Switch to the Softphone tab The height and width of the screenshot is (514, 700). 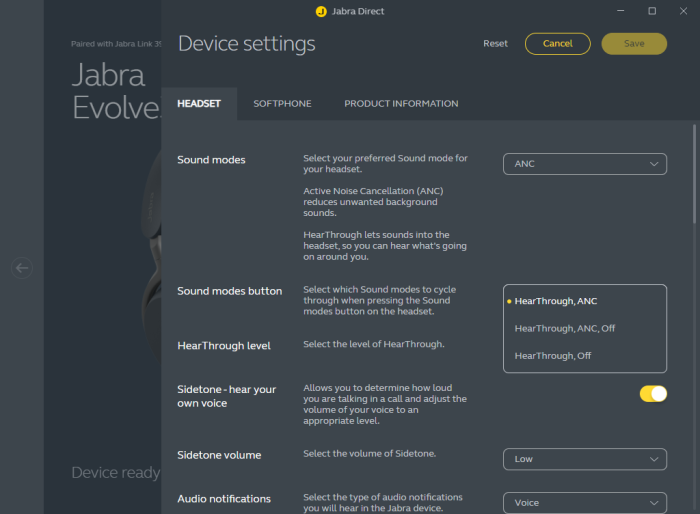[282, 104]
